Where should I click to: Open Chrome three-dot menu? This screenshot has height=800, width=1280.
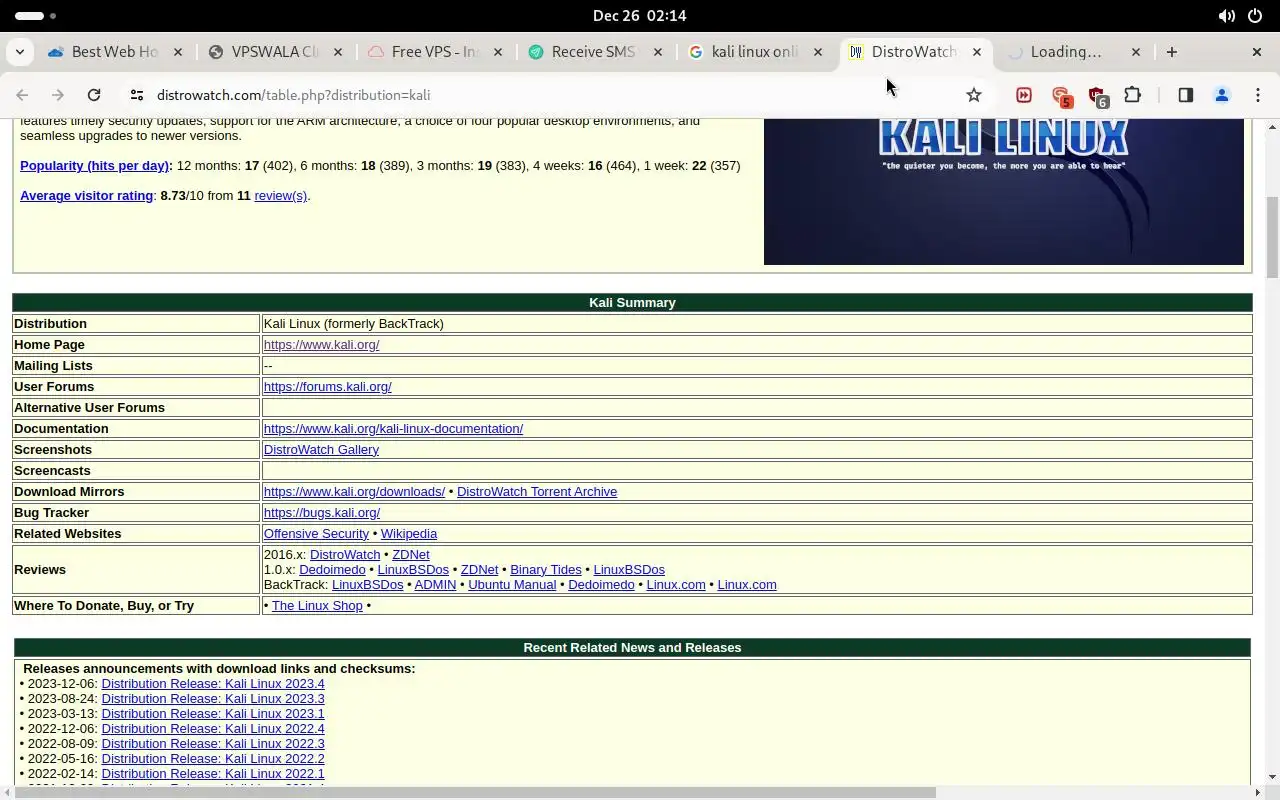point(1258,95)
